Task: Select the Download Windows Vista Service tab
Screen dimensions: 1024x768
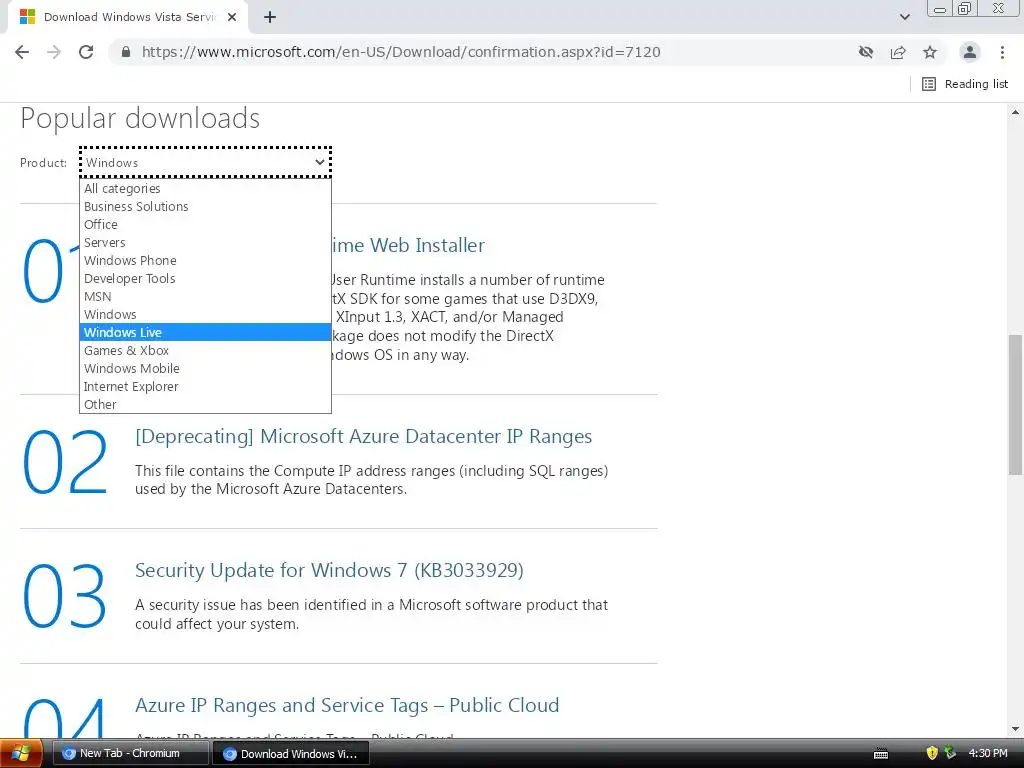Action: click(127, 17)
